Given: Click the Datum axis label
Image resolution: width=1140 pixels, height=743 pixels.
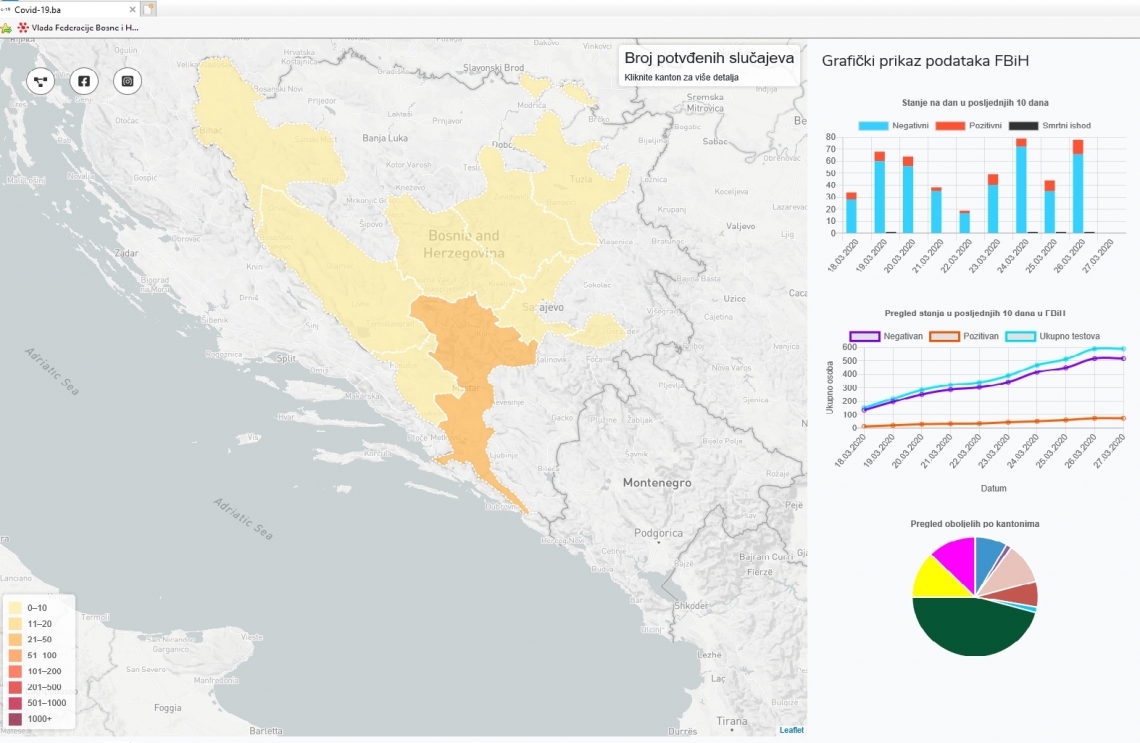Looking at the screenshot, I should coord(993,489).
